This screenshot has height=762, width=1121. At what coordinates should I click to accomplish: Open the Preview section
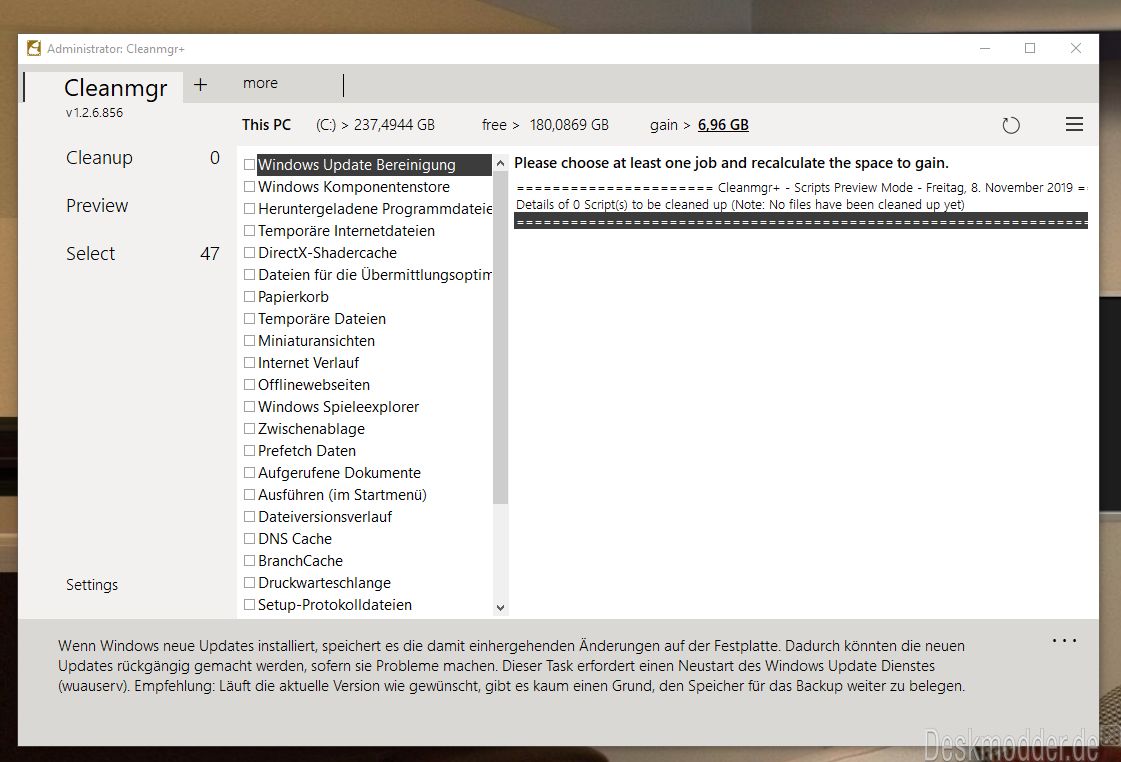tap(97, 206)
